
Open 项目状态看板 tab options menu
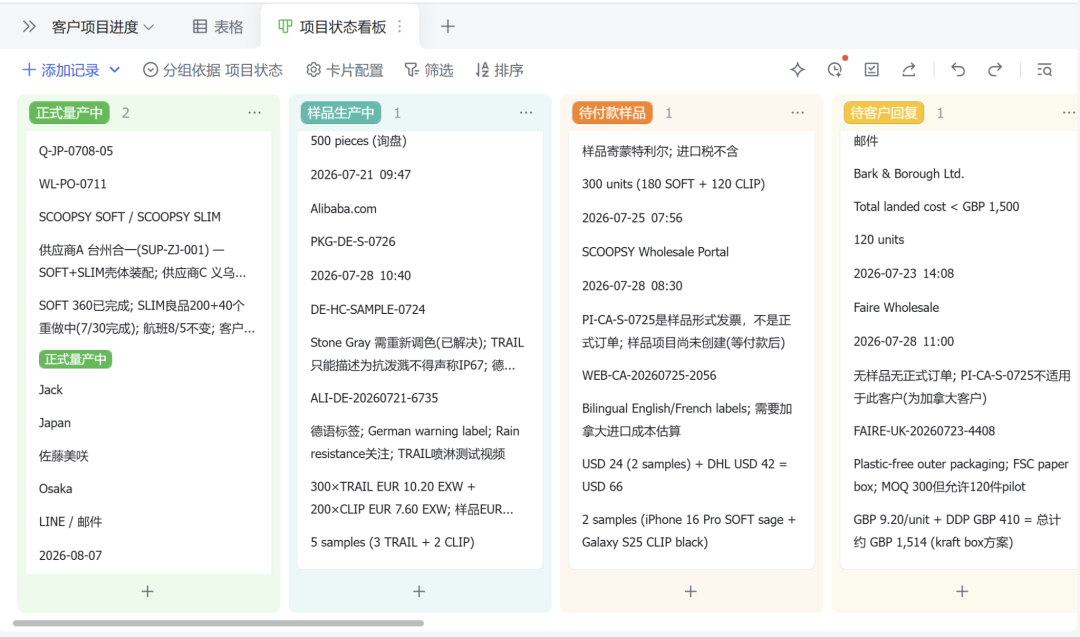[400, 27]
